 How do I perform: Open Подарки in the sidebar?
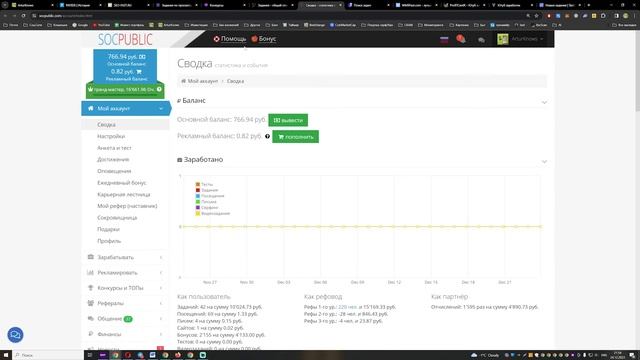[x=108, y=229]
